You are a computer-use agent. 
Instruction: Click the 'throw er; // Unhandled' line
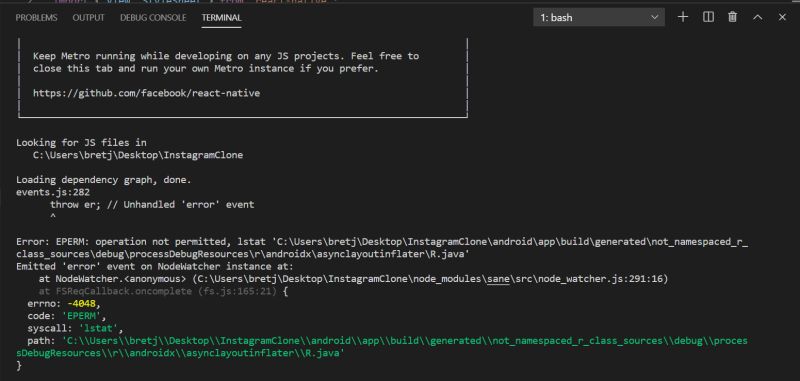152,205
